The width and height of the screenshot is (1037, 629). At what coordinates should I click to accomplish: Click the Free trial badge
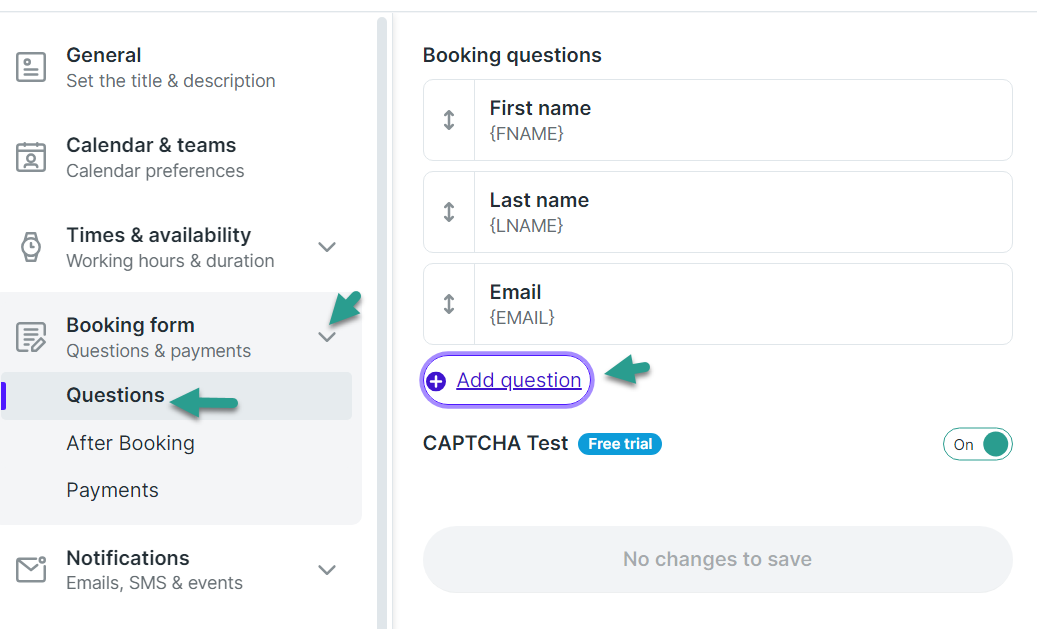(x=619, y=444)
